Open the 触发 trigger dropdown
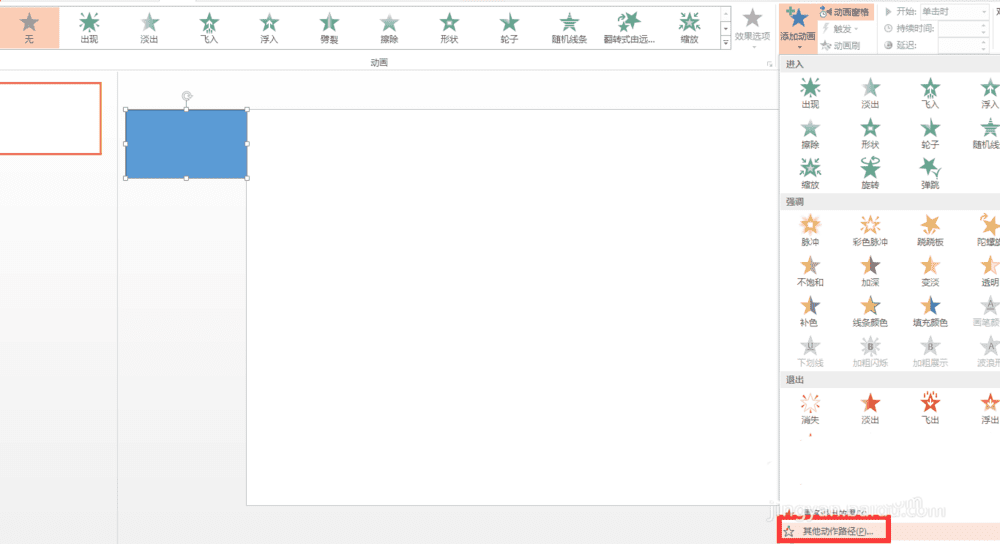 coord(841,29)
